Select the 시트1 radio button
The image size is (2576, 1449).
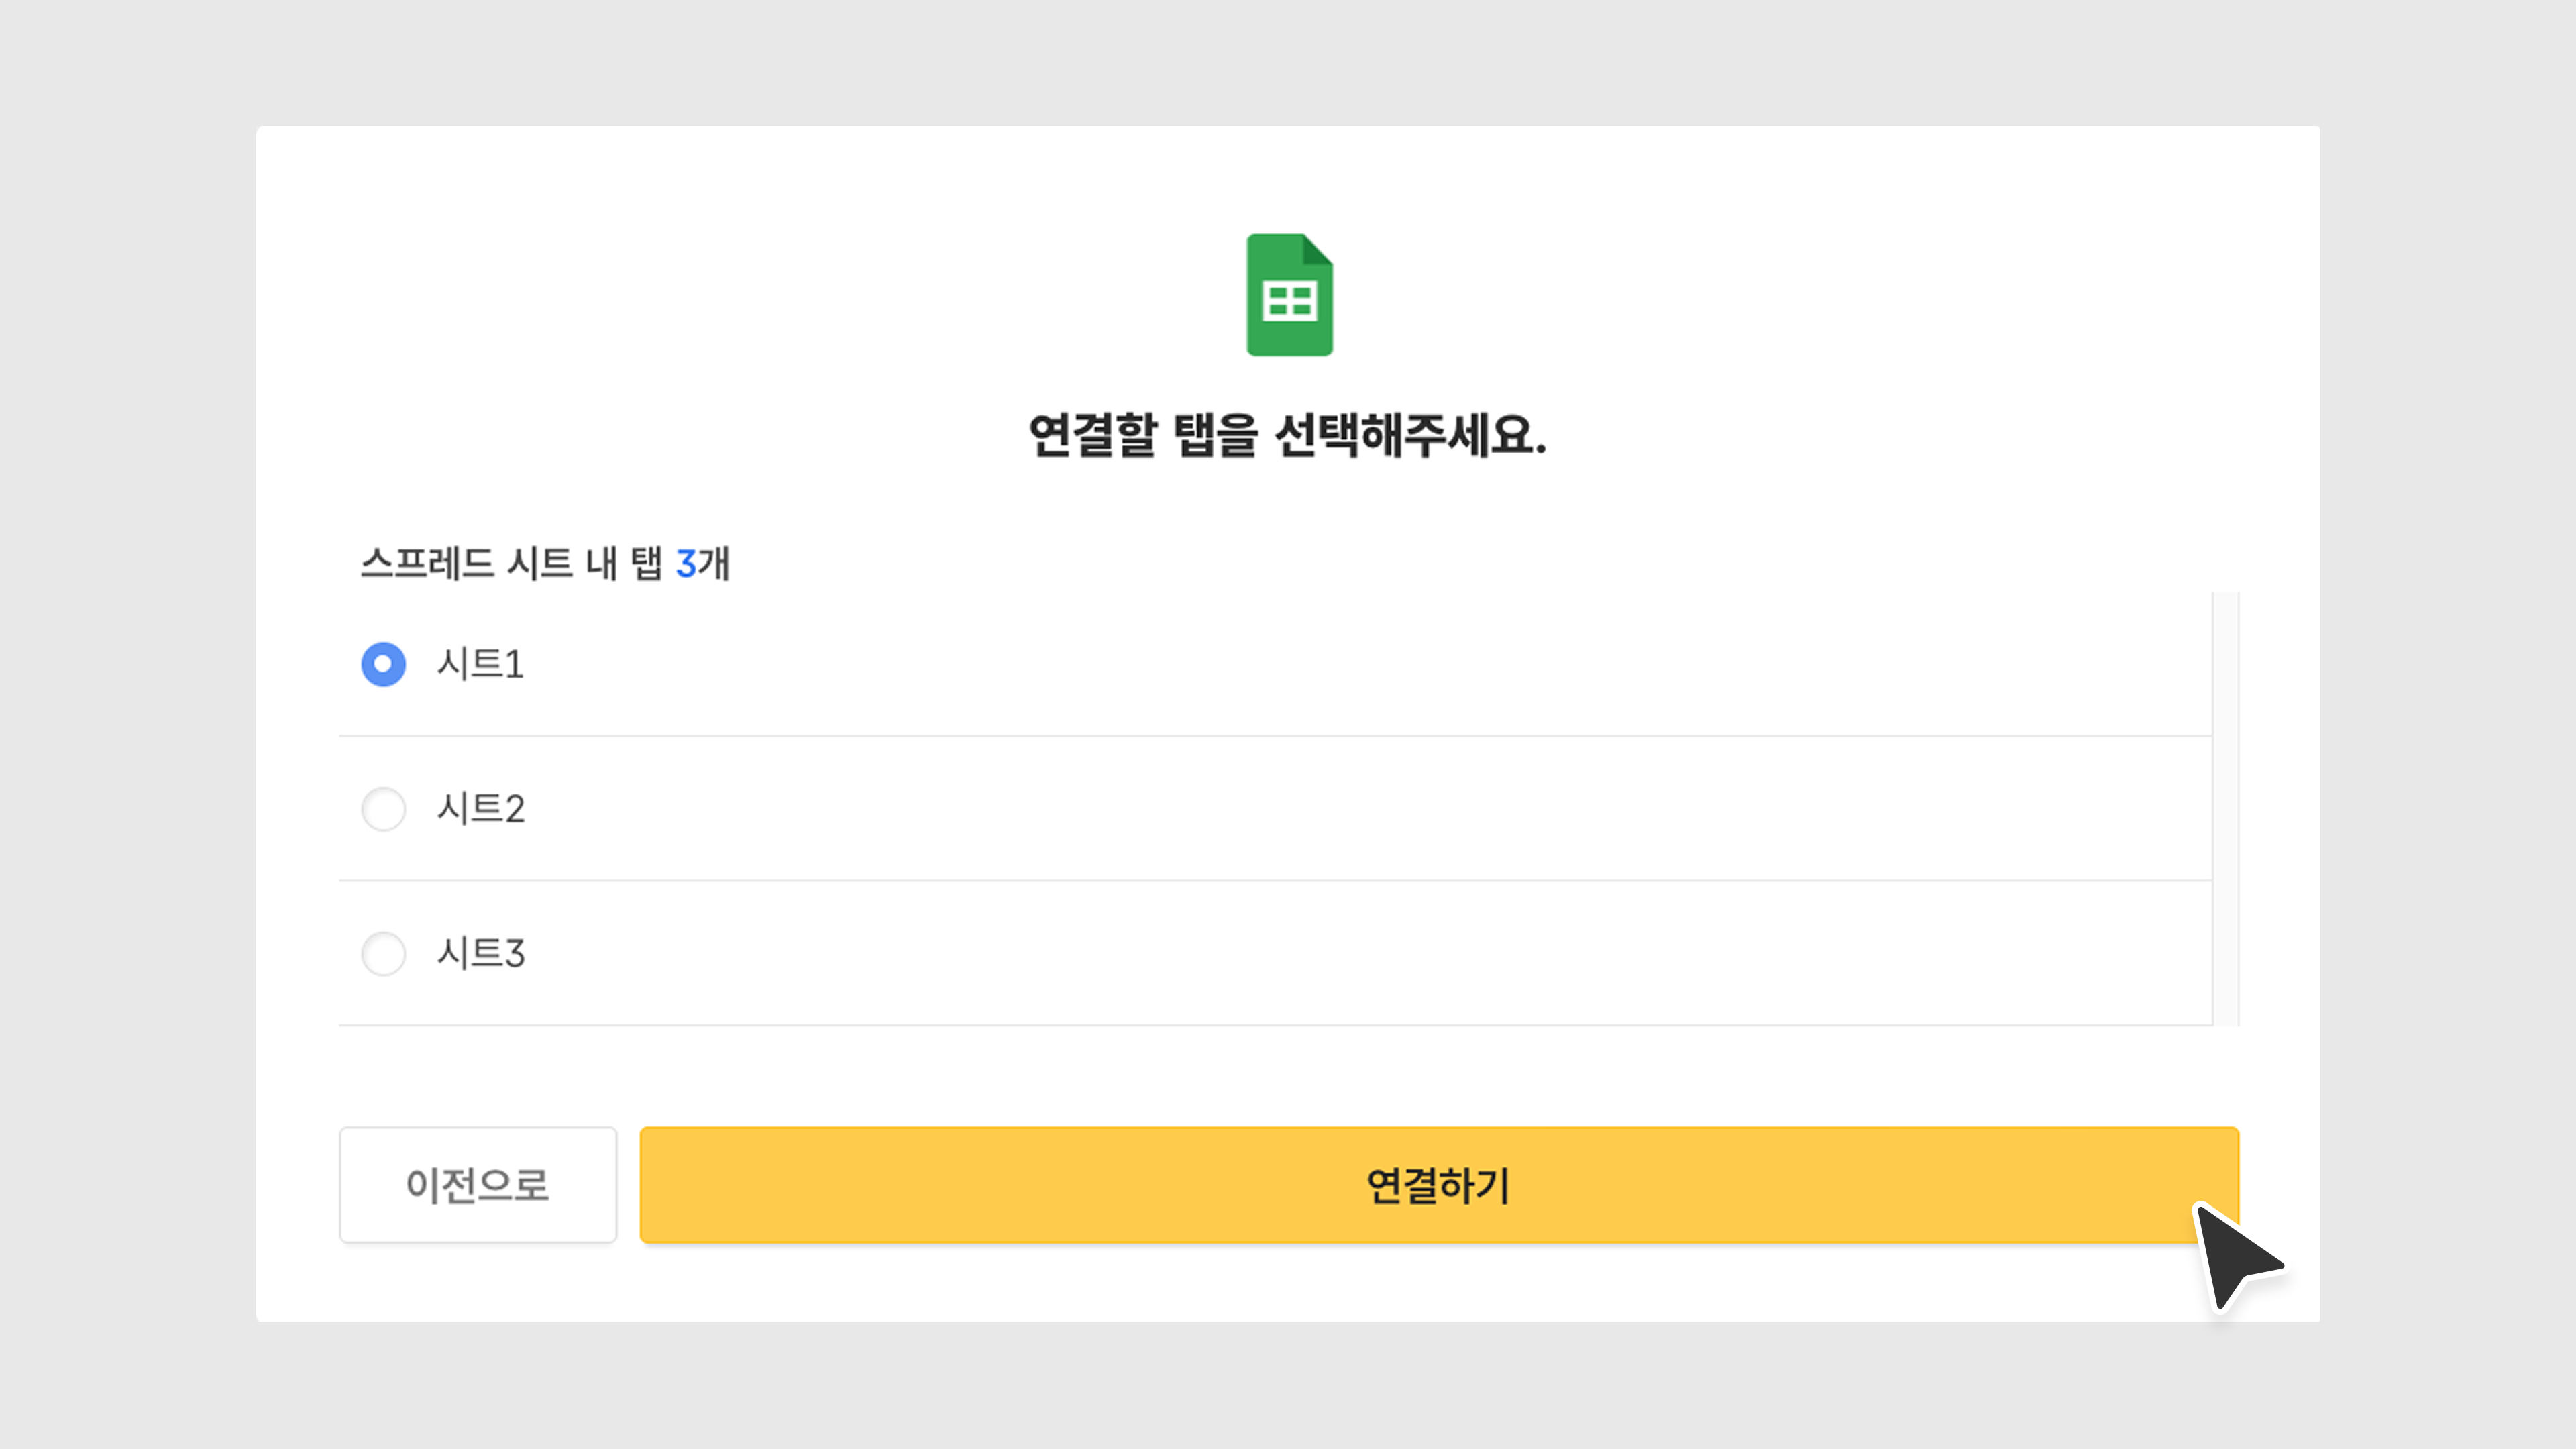(383, 664)
